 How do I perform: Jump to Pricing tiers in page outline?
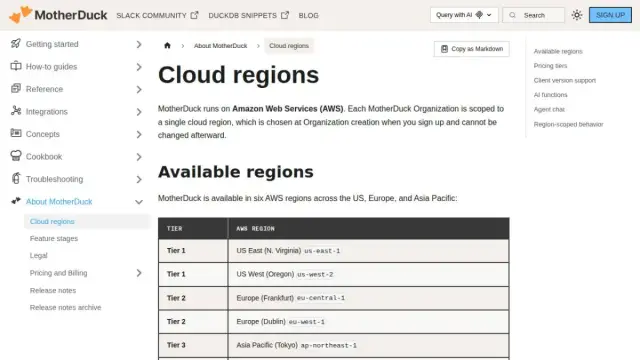550,66
